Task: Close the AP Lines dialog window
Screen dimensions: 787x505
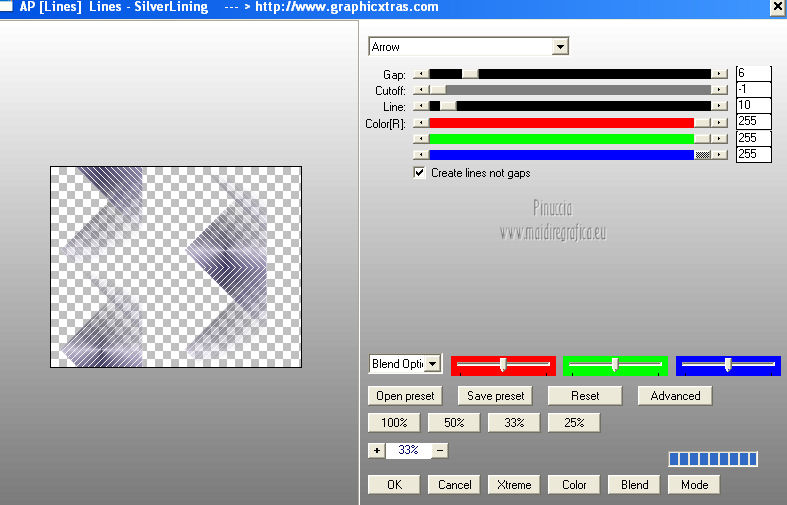Action: pos(777,7)
